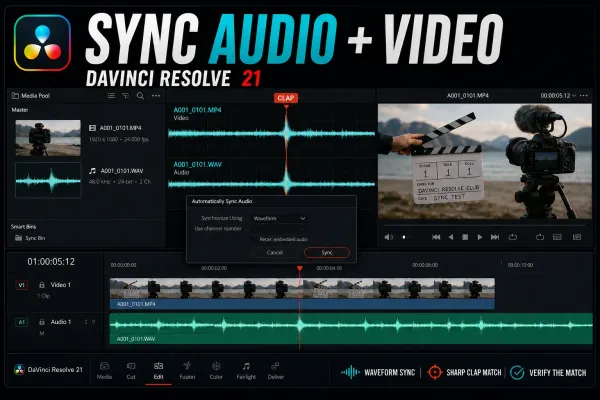The height and width of the screenshot is (400, 600).
Task: Open the Sync Bin smart bin
Action: tap(30, 238)
